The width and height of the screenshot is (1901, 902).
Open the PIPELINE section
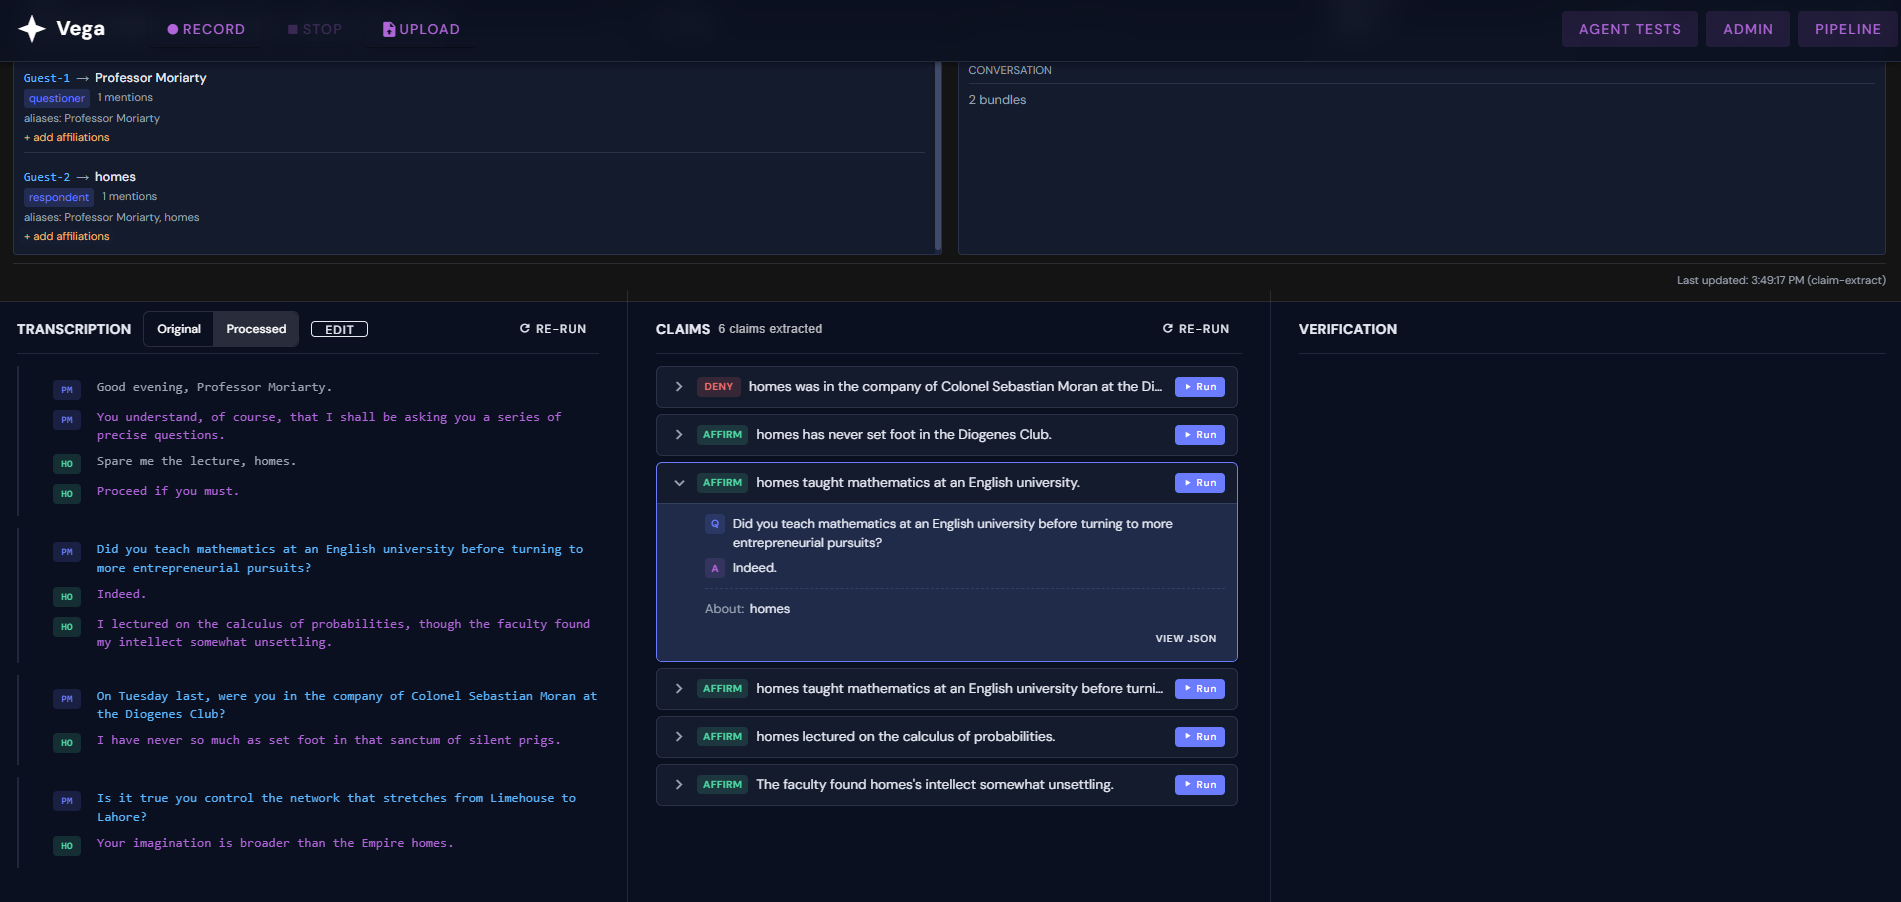pyautogui.click(x=1847, y=29)
